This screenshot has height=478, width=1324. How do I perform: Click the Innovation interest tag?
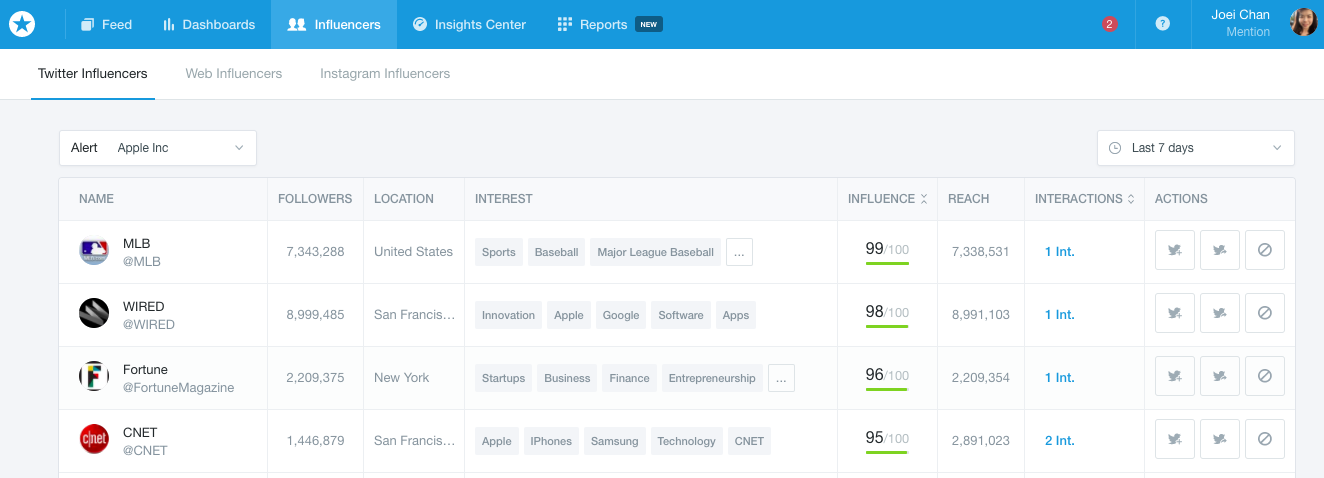pyautogui.click(x=508, y=315)
